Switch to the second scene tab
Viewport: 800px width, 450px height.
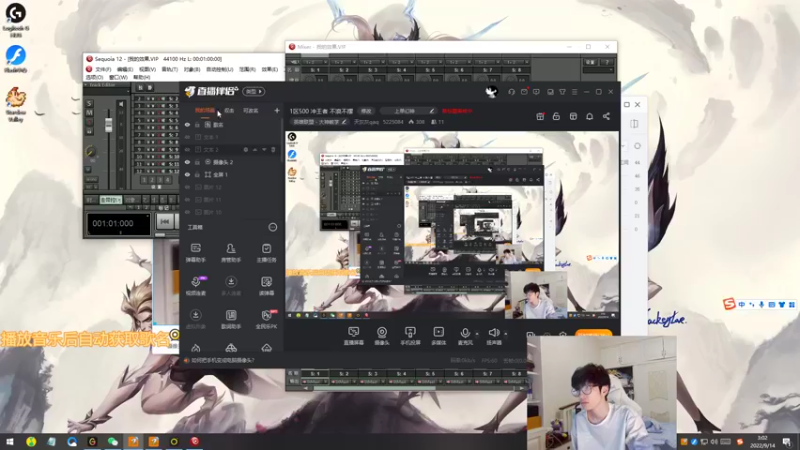point(229,110)
